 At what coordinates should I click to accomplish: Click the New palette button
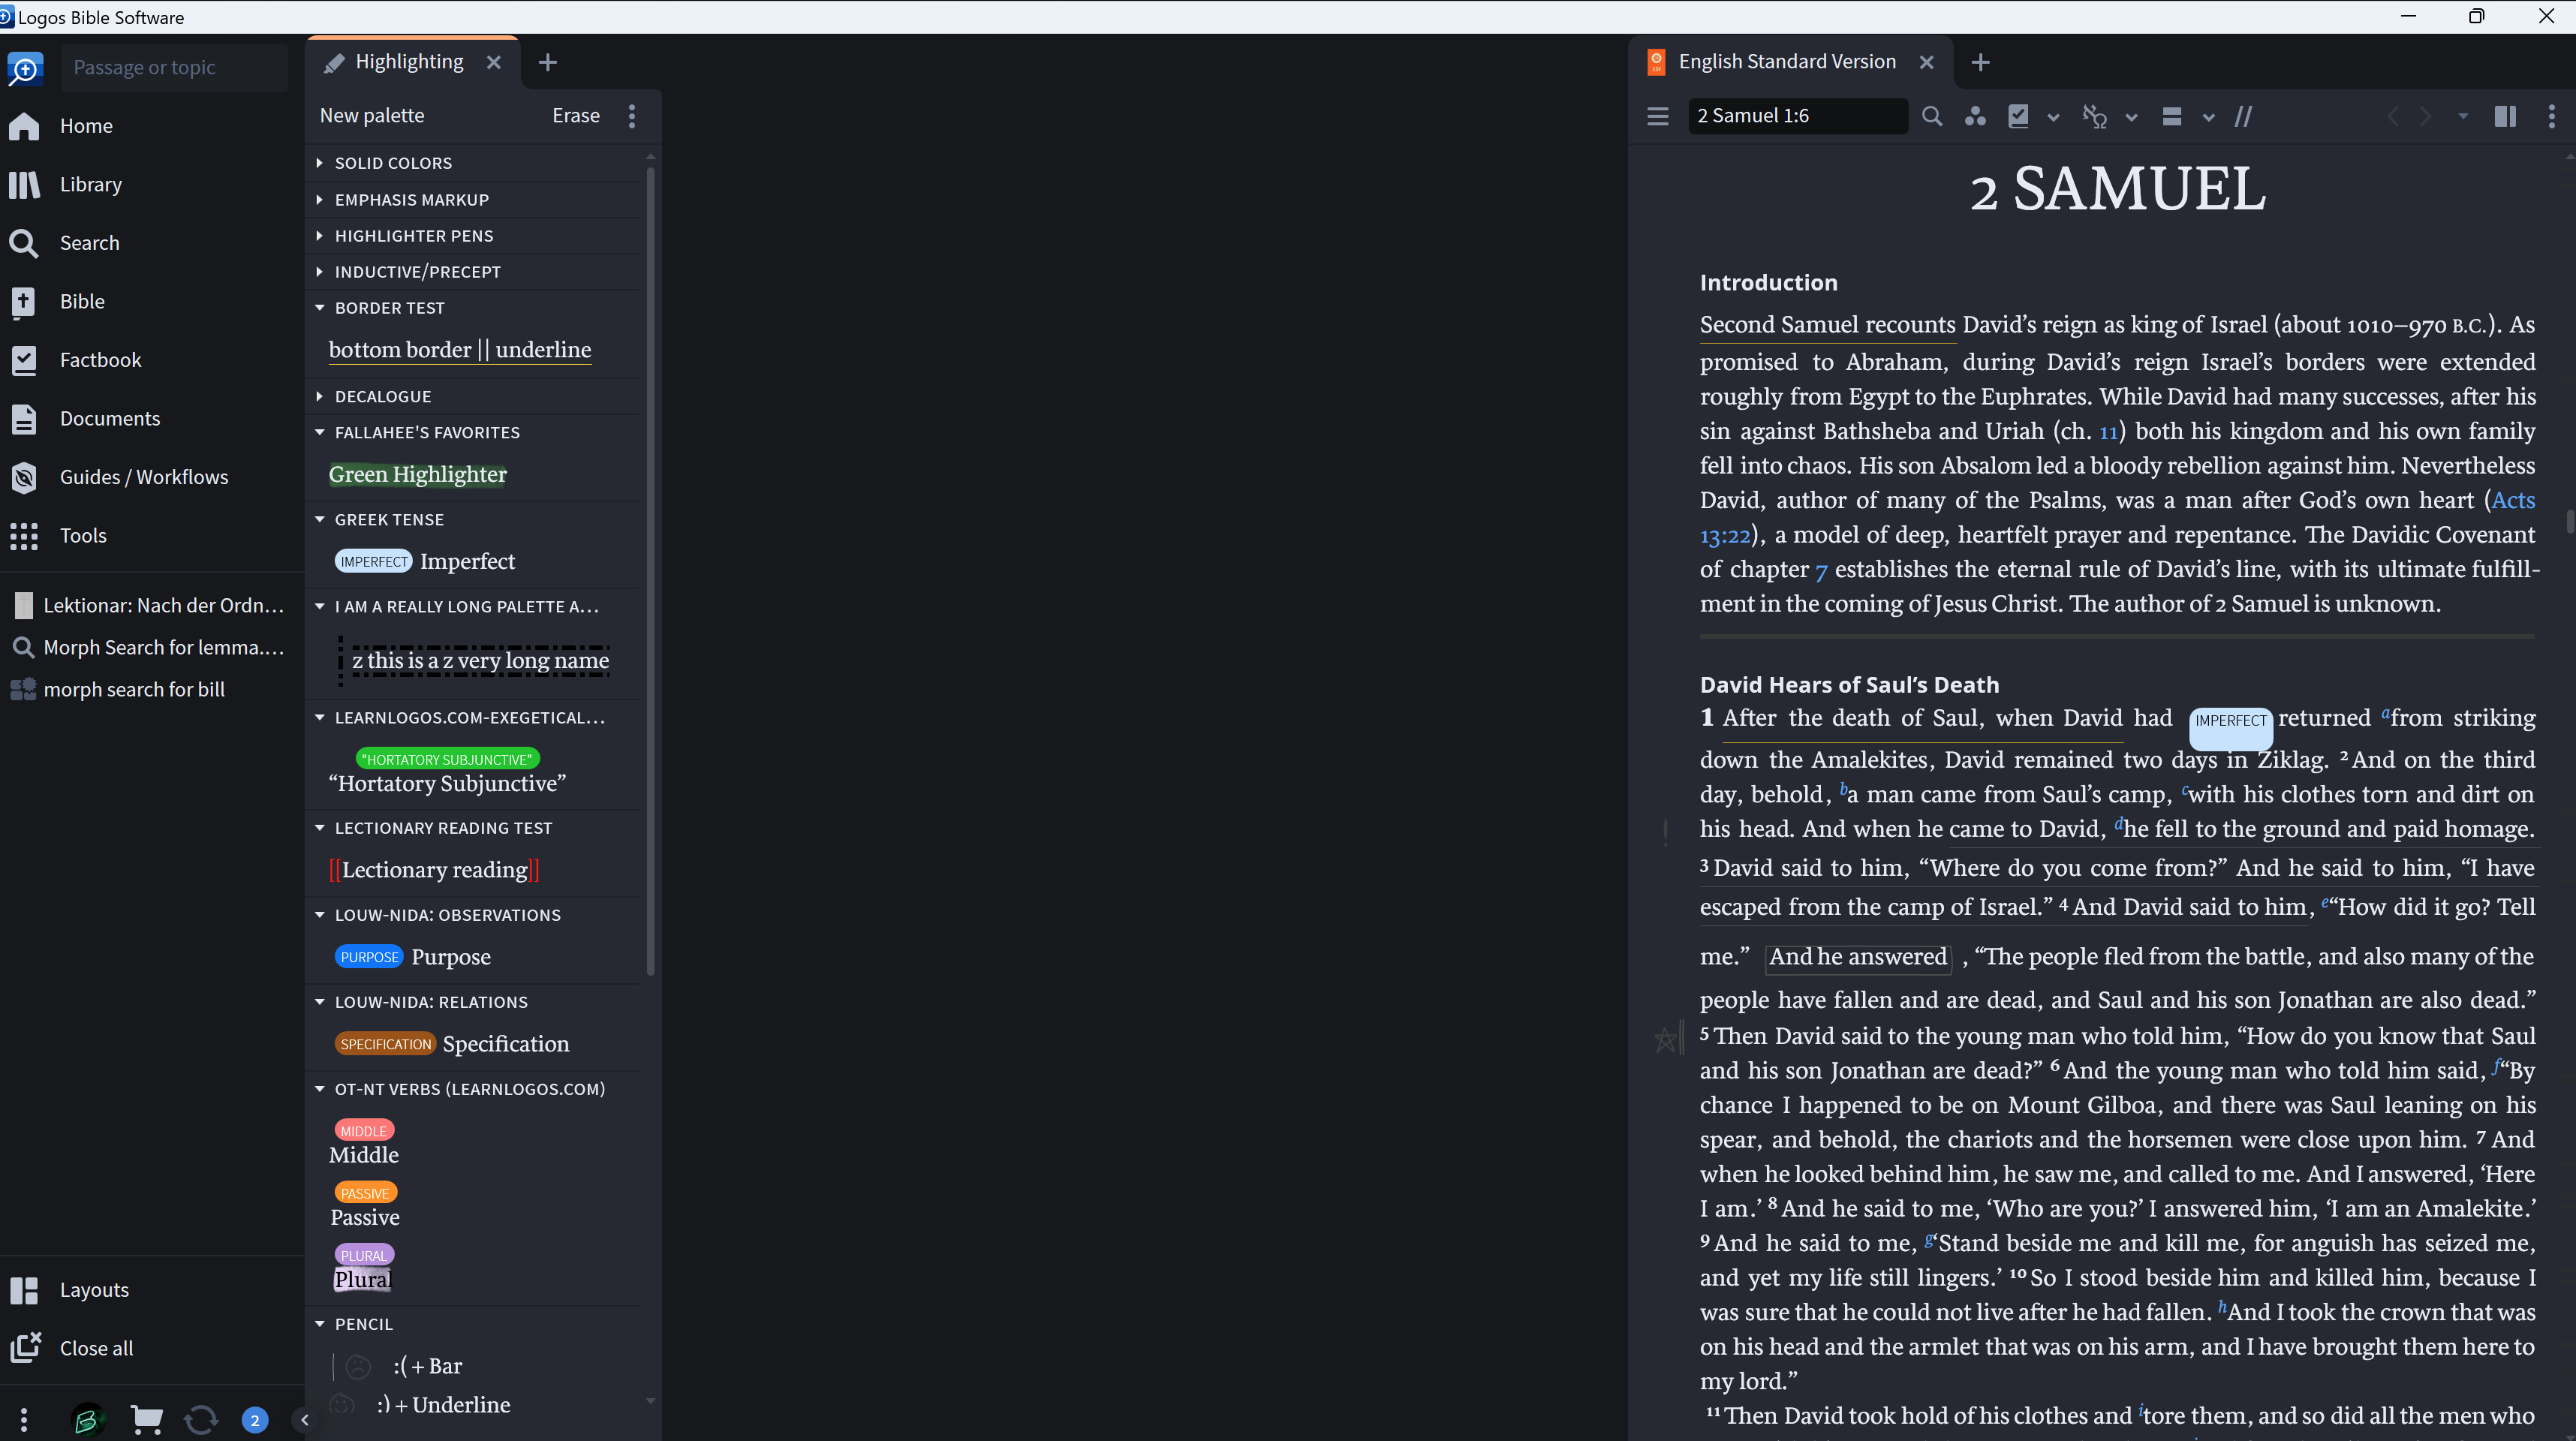(372, 116)
